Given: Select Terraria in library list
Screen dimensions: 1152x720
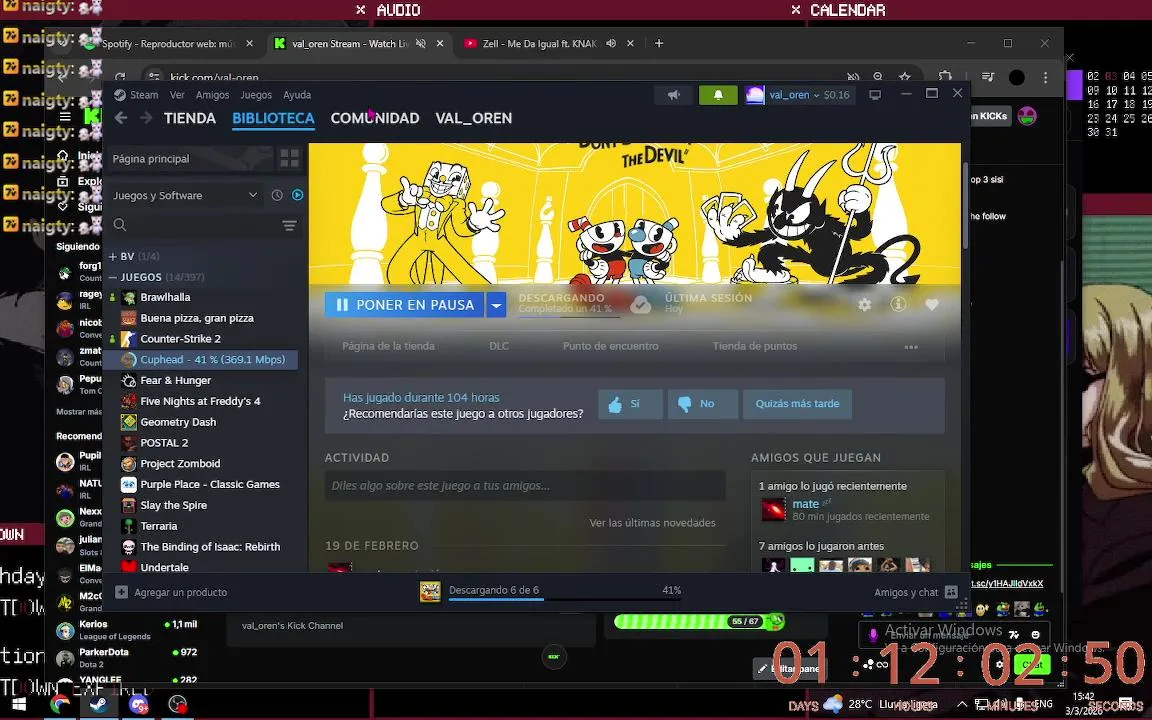Looking at the screenshot, I should point(159,526).
